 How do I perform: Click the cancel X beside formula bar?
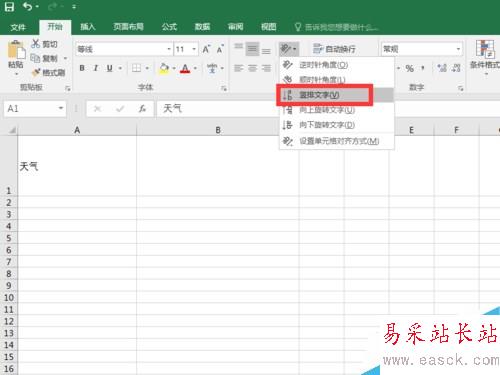(97, 108)
